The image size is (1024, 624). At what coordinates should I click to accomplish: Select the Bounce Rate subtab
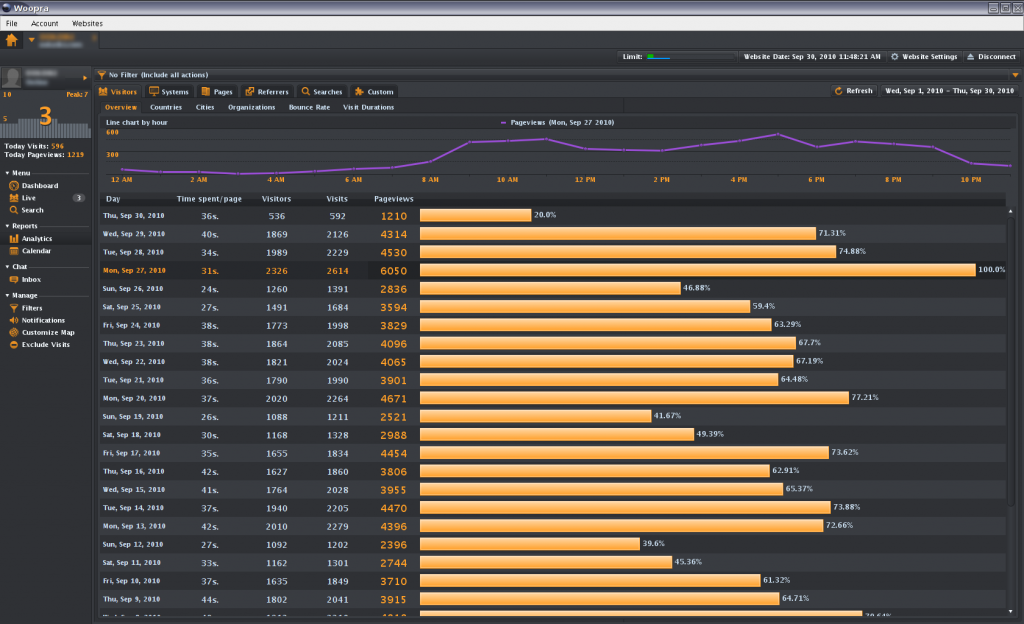pyautogui.click(x=309, y=107)
